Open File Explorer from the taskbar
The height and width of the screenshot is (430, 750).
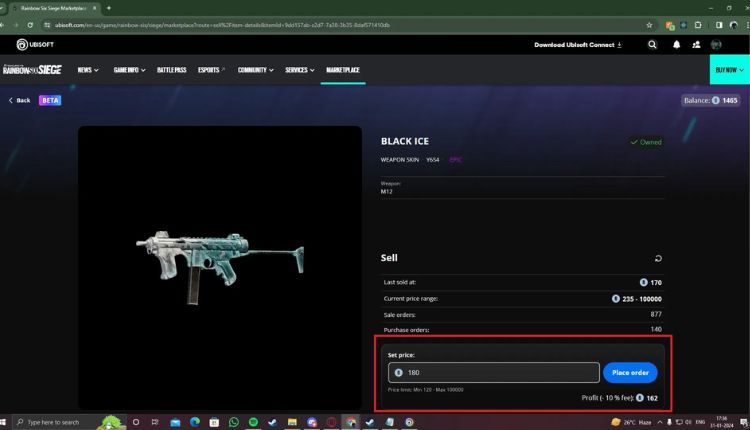tap(292, 422)
